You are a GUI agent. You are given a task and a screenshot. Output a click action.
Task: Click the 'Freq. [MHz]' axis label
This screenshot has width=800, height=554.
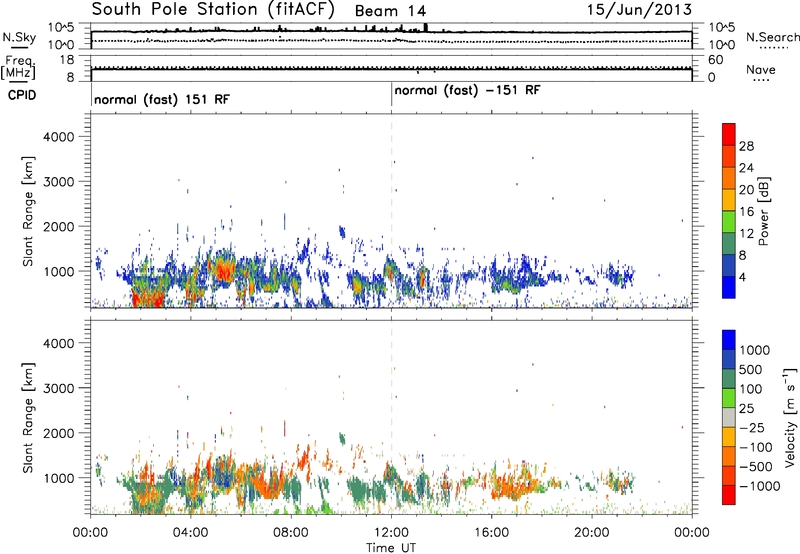18,67
